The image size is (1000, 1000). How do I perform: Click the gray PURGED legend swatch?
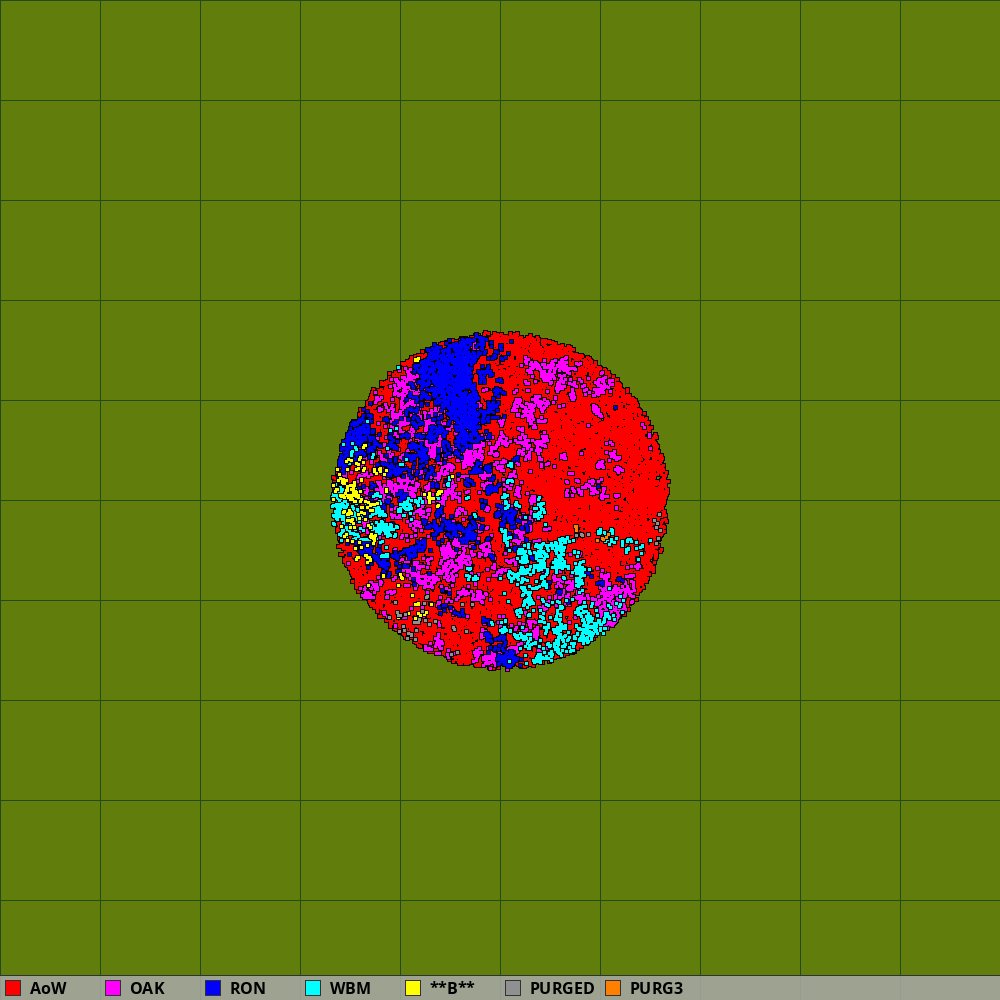pos(513,988)
